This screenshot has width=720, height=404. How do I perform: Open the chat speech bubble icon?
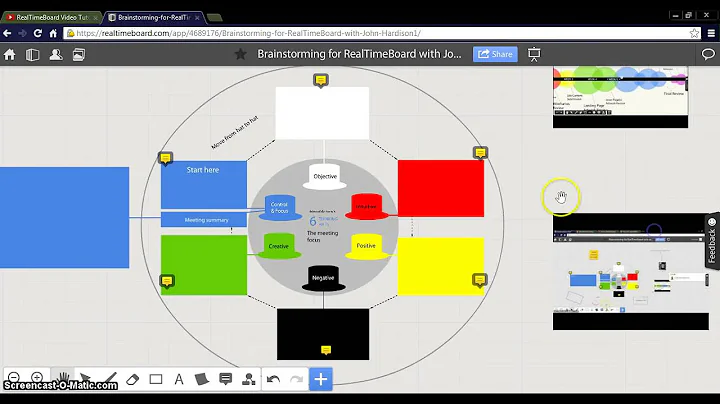point(708,54)
